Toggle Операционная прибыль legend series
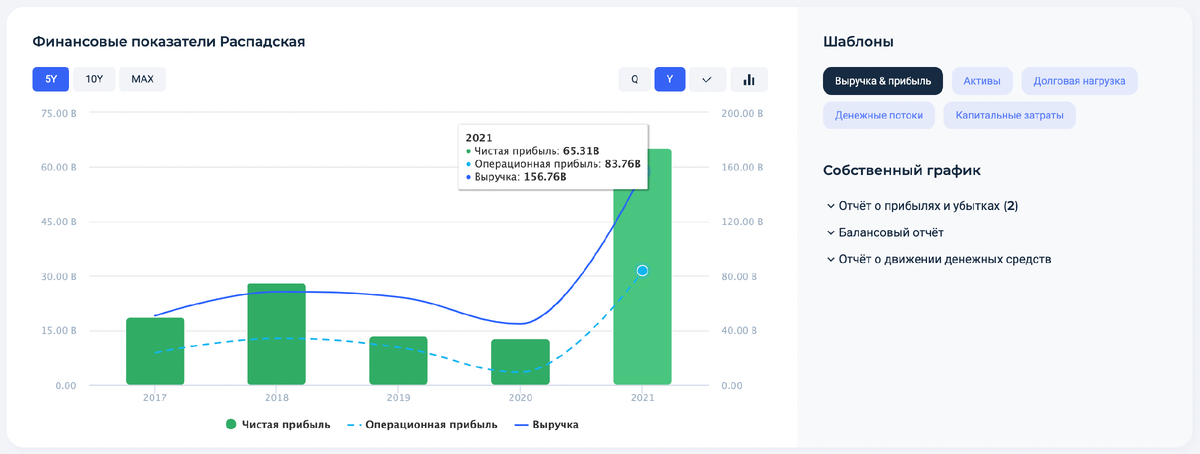 click(422, 425)
